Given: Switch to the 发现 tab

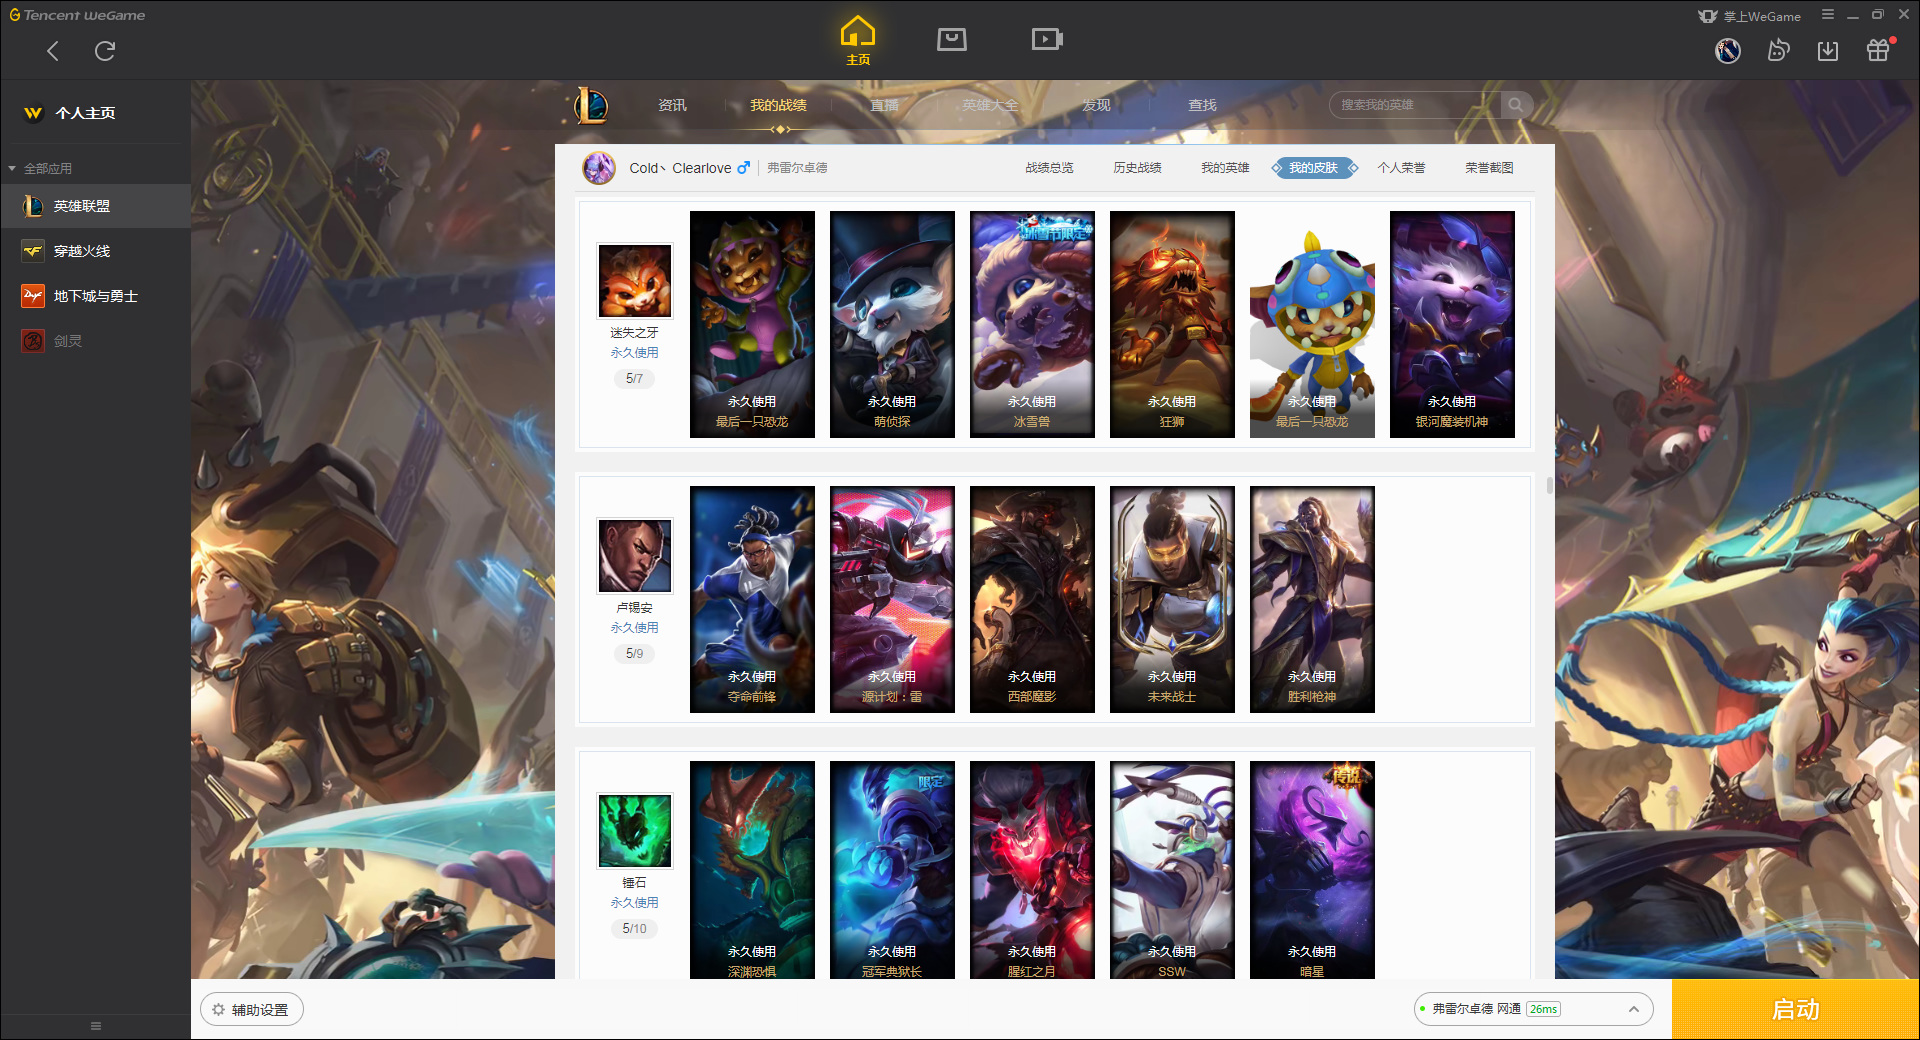Looking at the screenshot, I should pos(1096,105).
